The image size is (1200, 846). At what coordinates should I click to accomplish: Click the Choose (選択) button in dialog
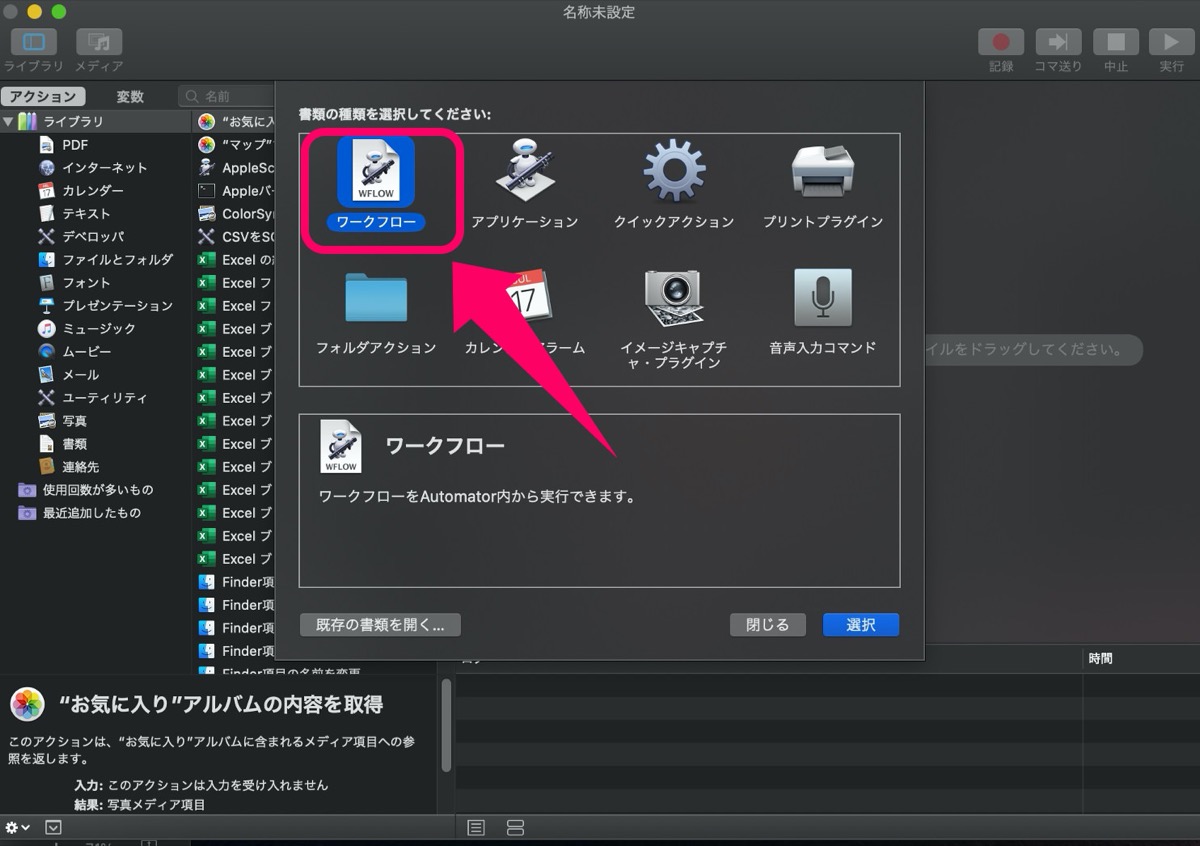[x=861, y=625]
